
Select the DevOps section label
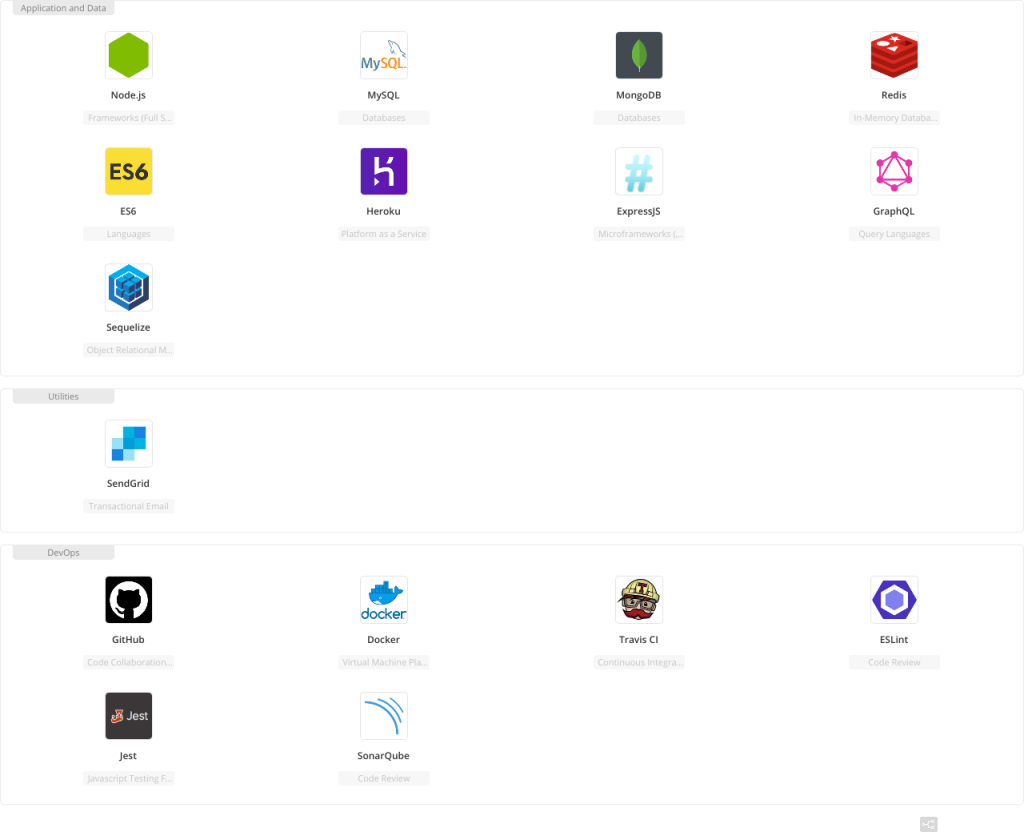tap(63, 551)
